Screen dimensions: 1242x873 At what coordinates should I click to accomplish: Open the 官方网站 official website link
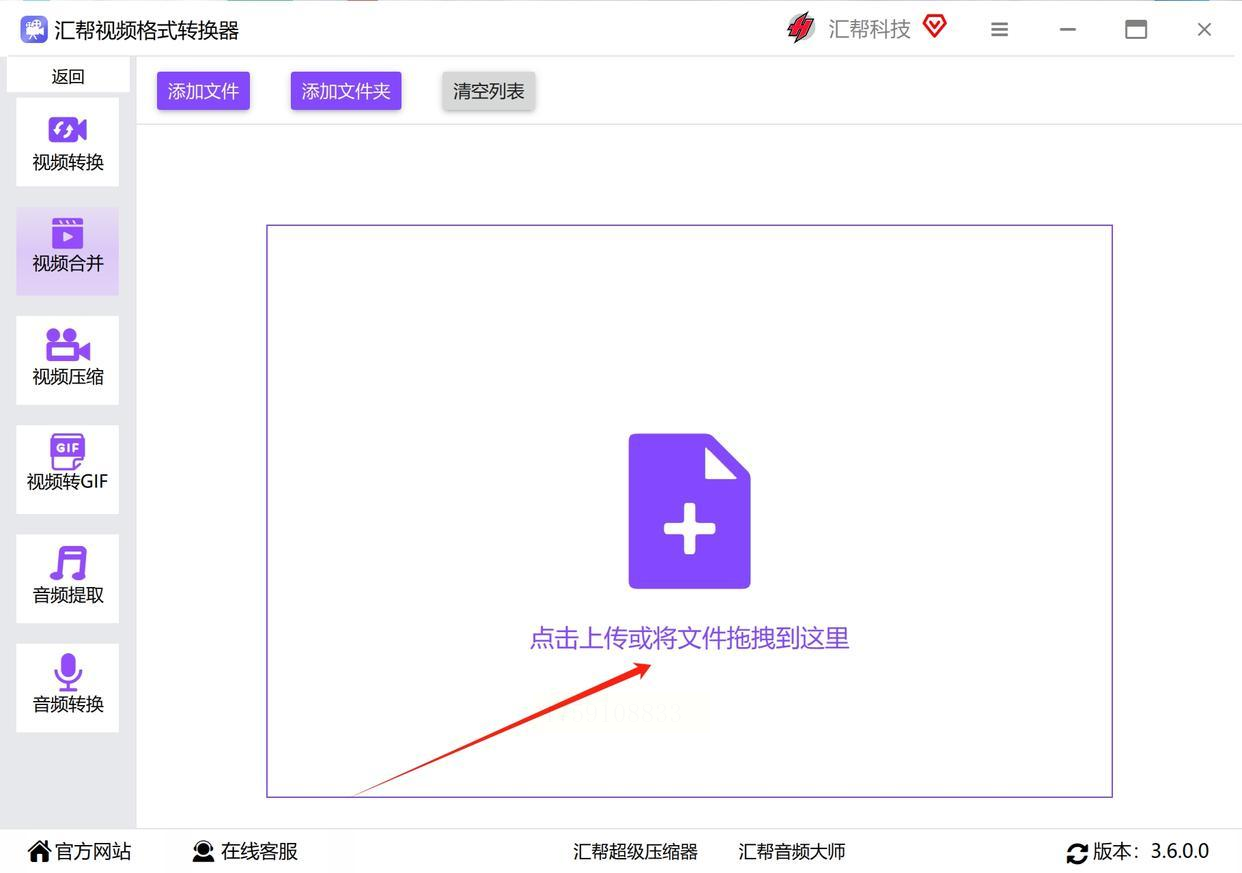click(80, 851)
